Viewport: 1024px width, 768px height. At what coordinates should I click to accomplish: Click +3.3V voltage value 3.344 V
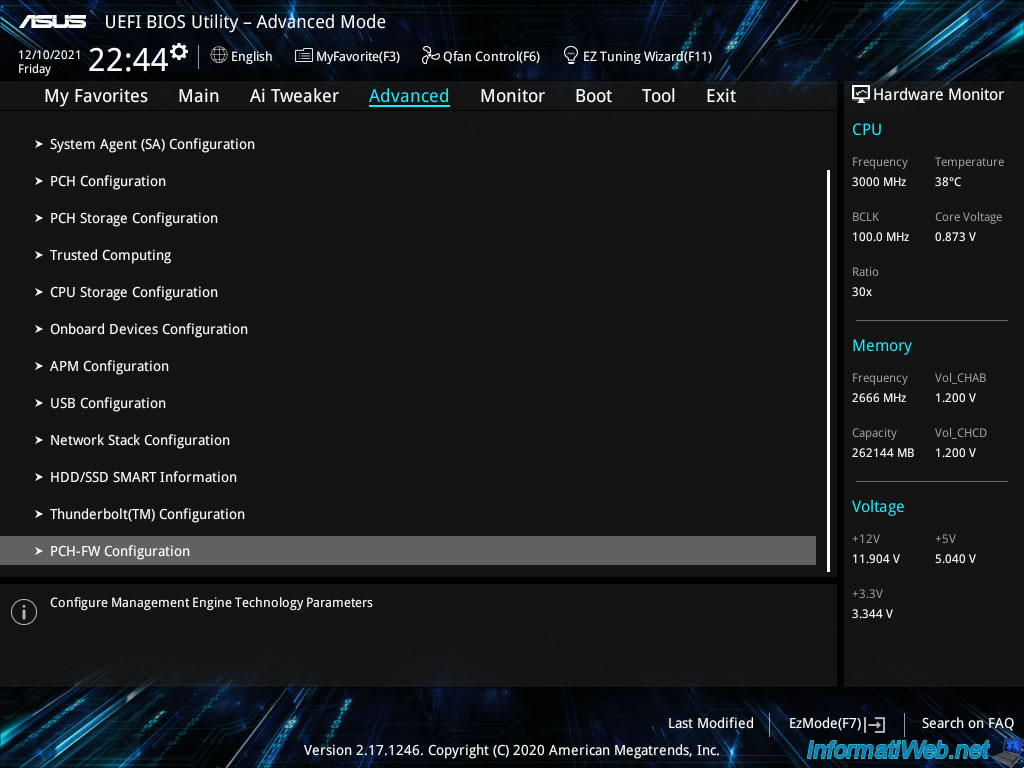click(x=872, y=614)
